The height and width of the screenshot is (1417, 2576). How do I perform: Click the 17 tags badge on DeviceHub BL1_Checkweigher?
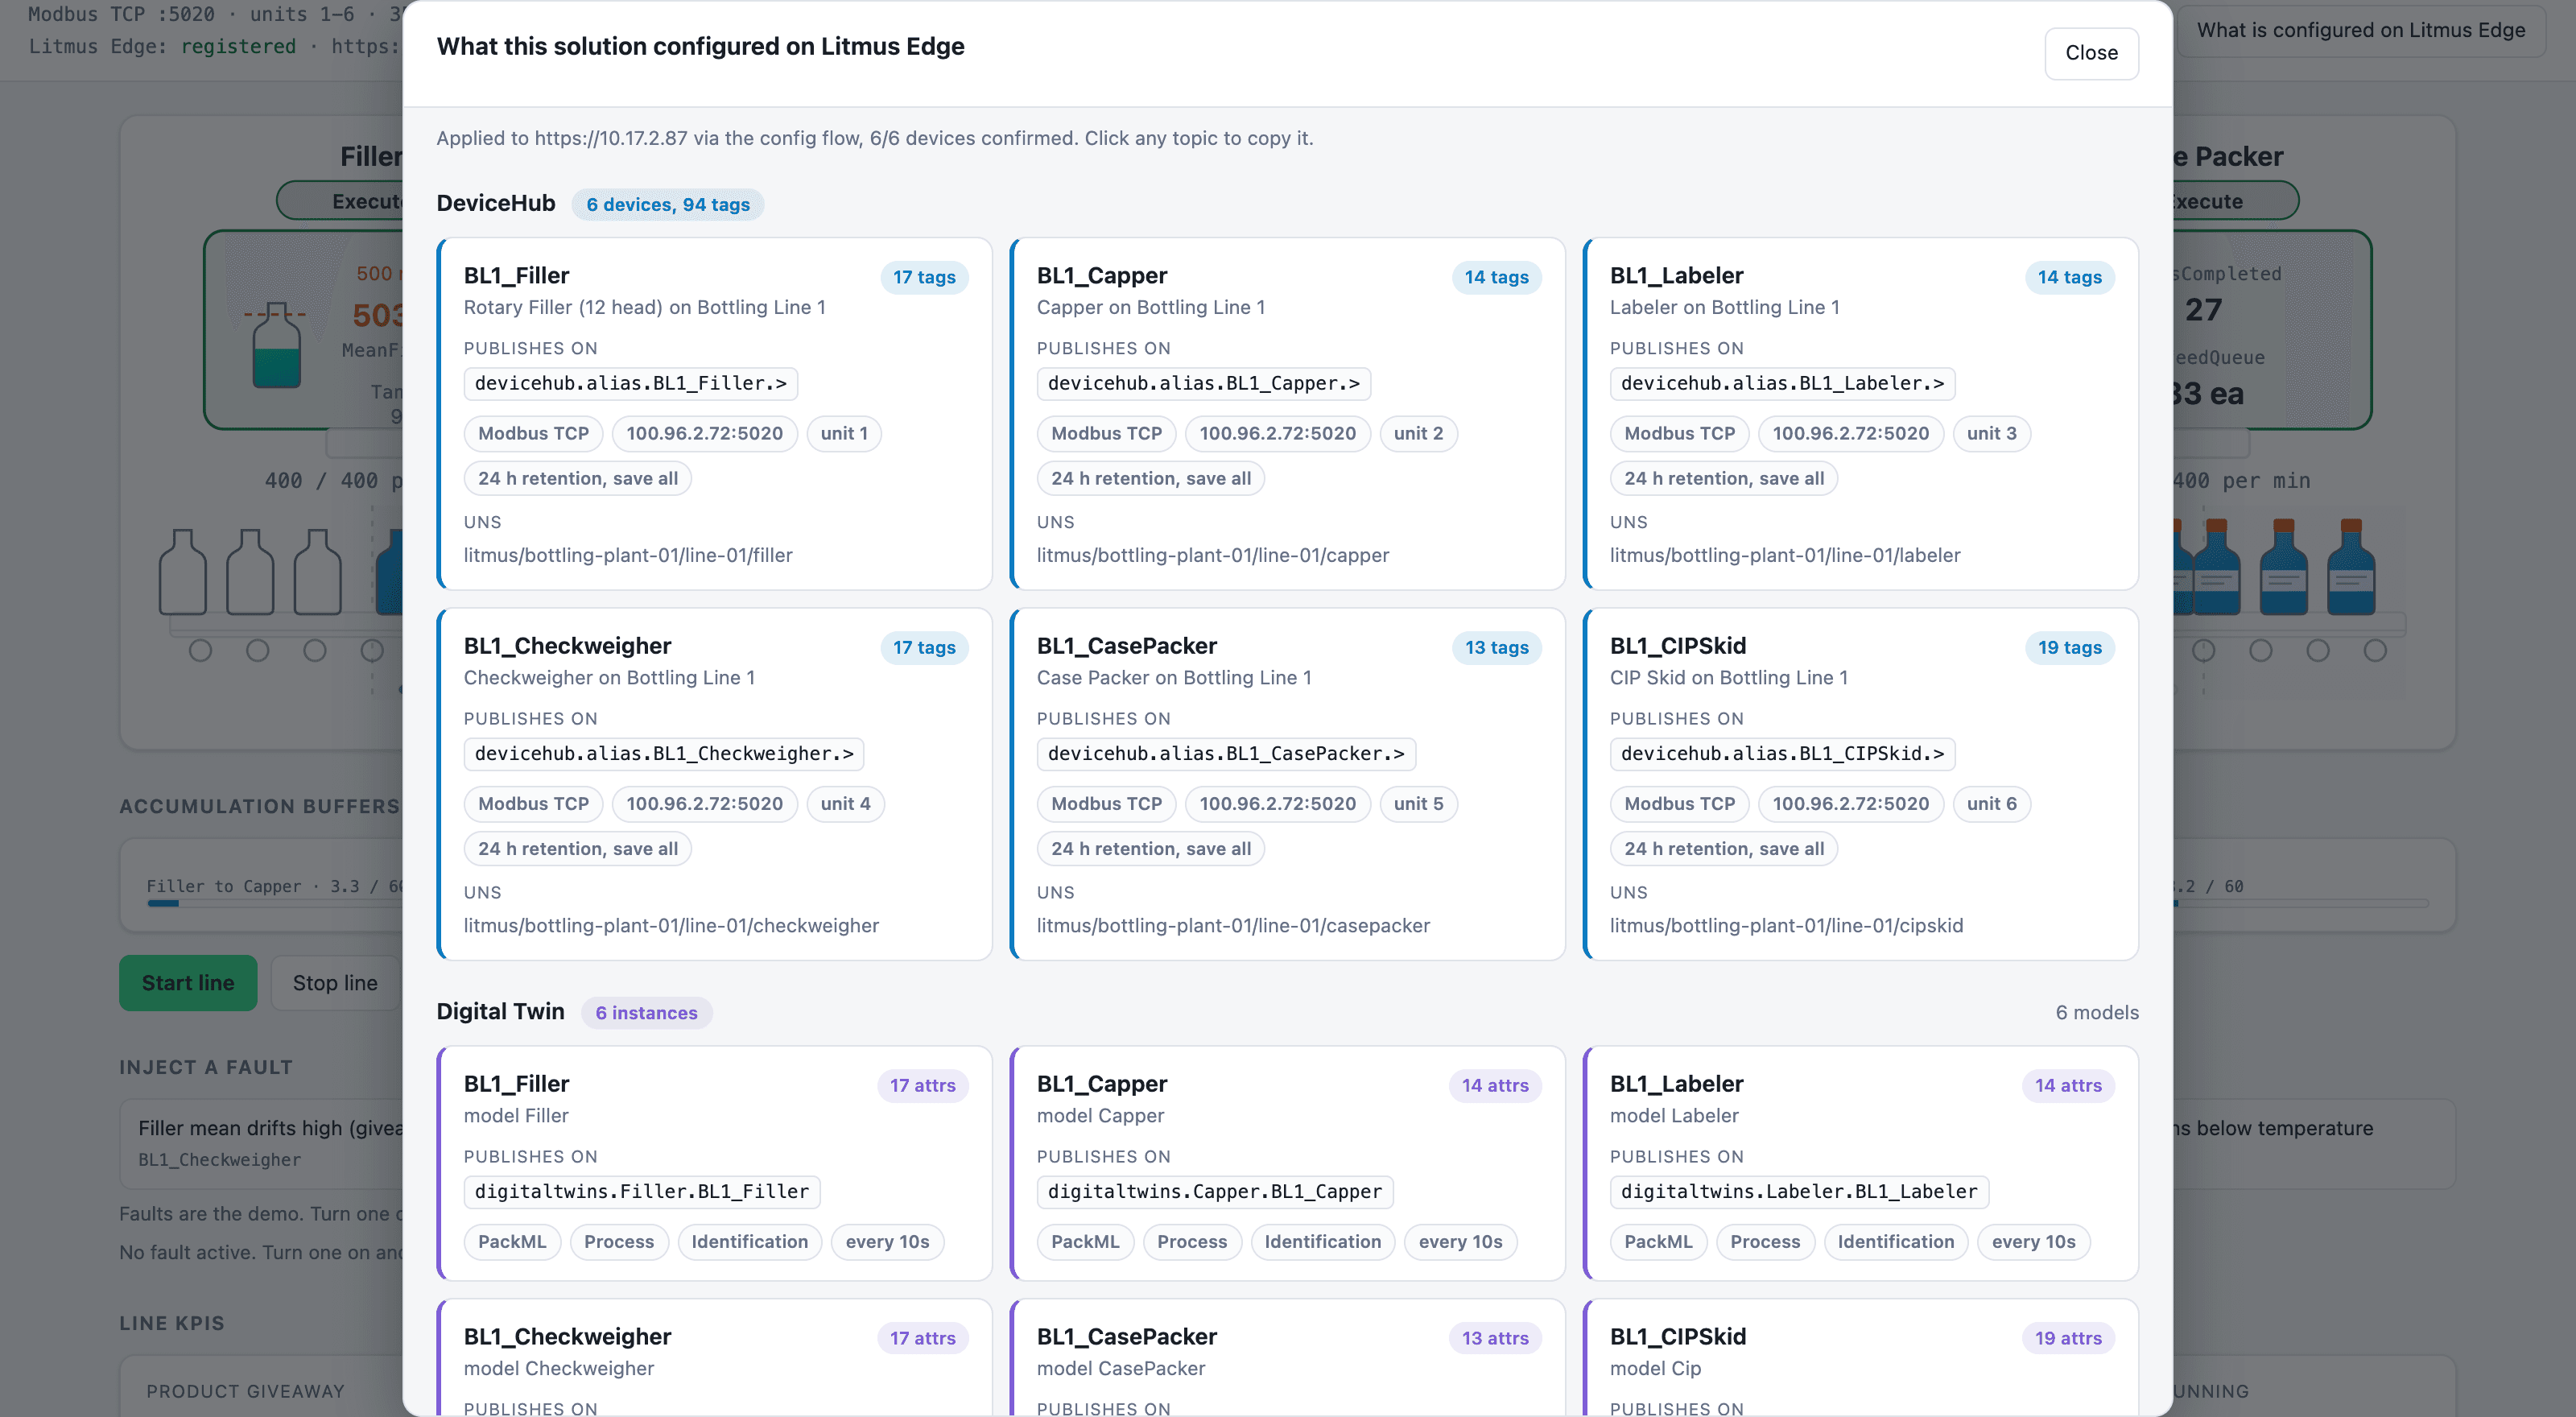924,648
